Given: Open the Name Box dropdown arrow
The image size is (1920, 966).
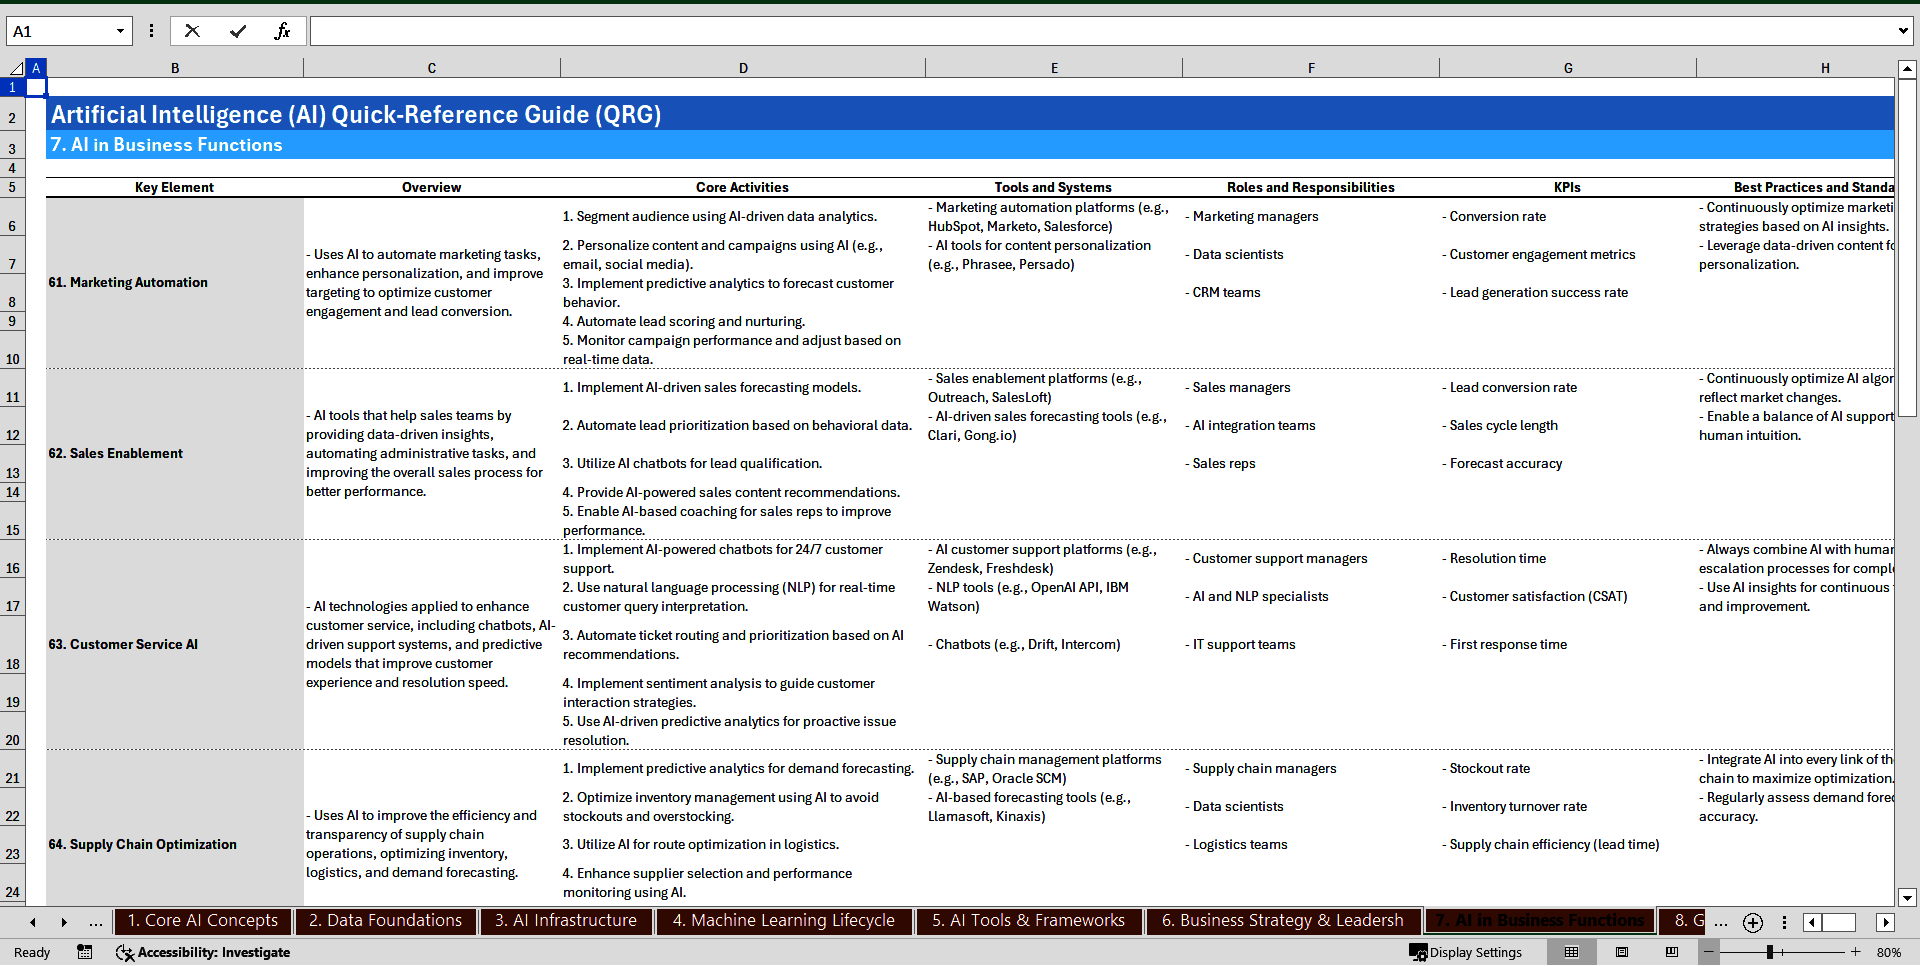Looking at the screenshot, I should pos(122,31).
